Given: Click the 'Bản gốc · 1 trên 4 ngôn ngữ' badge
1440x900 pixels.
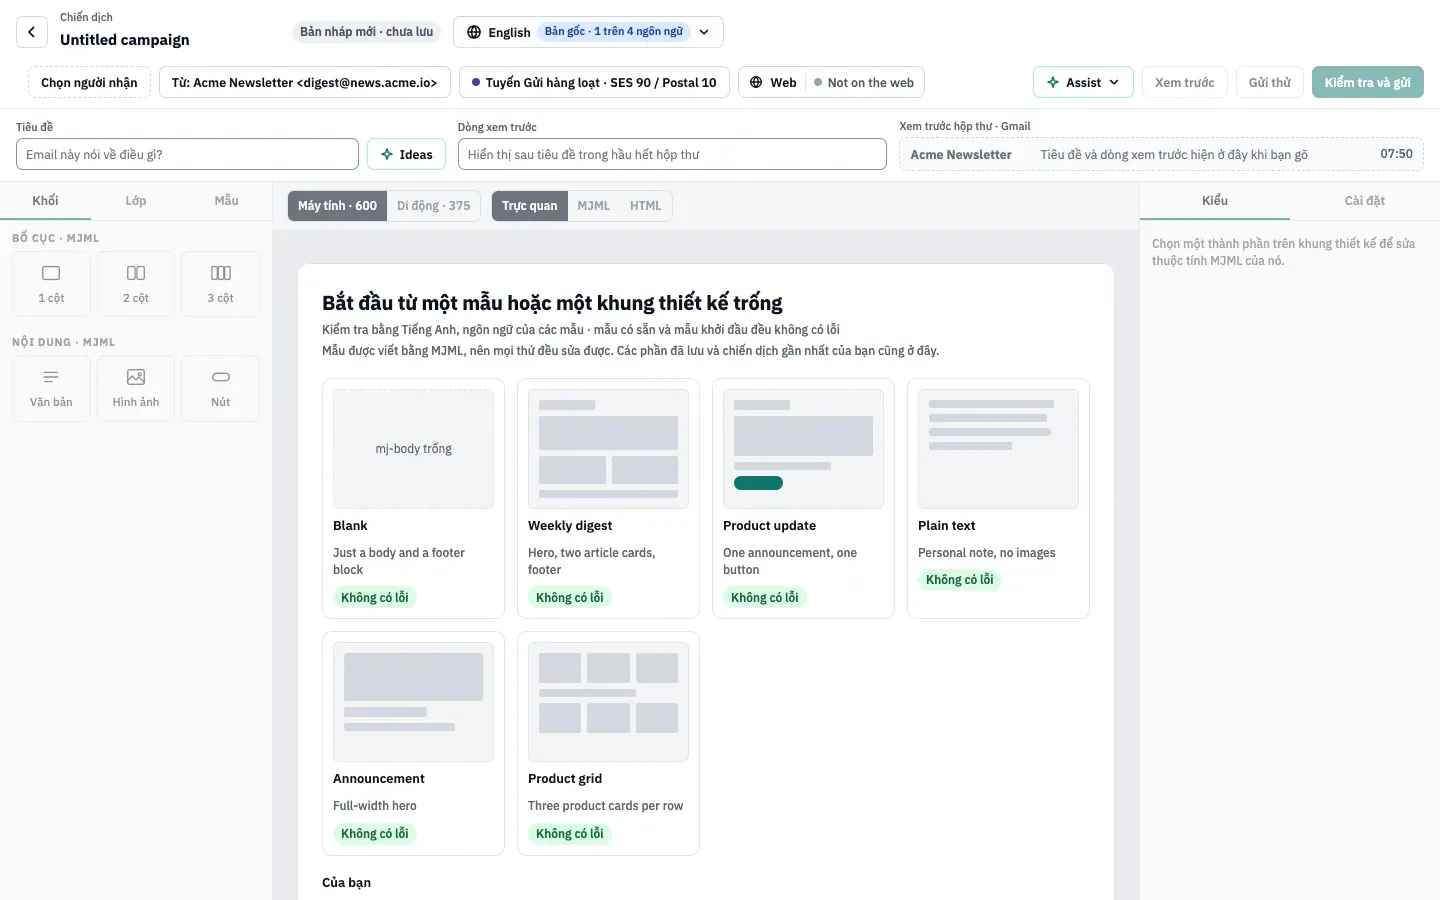Looking at the screenshot, I should point(614,32).
